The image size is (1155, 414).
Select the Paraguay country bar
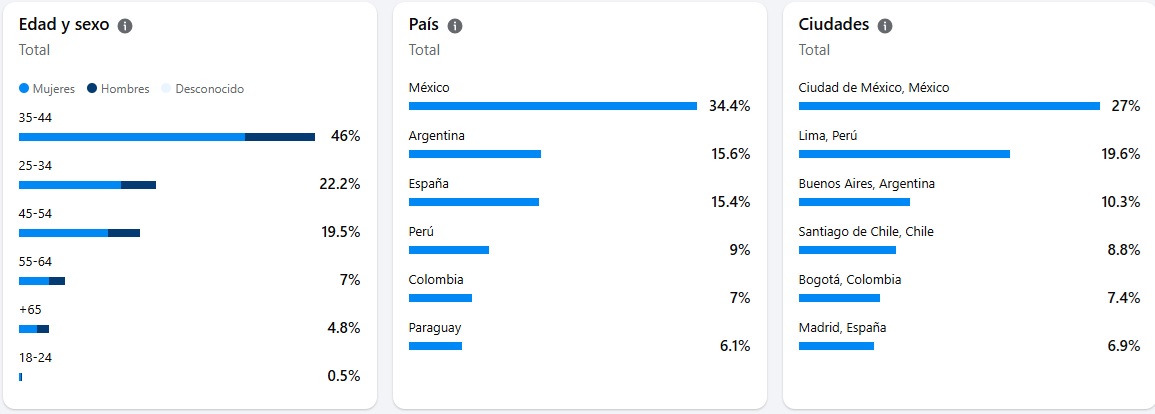pos(435,346)
